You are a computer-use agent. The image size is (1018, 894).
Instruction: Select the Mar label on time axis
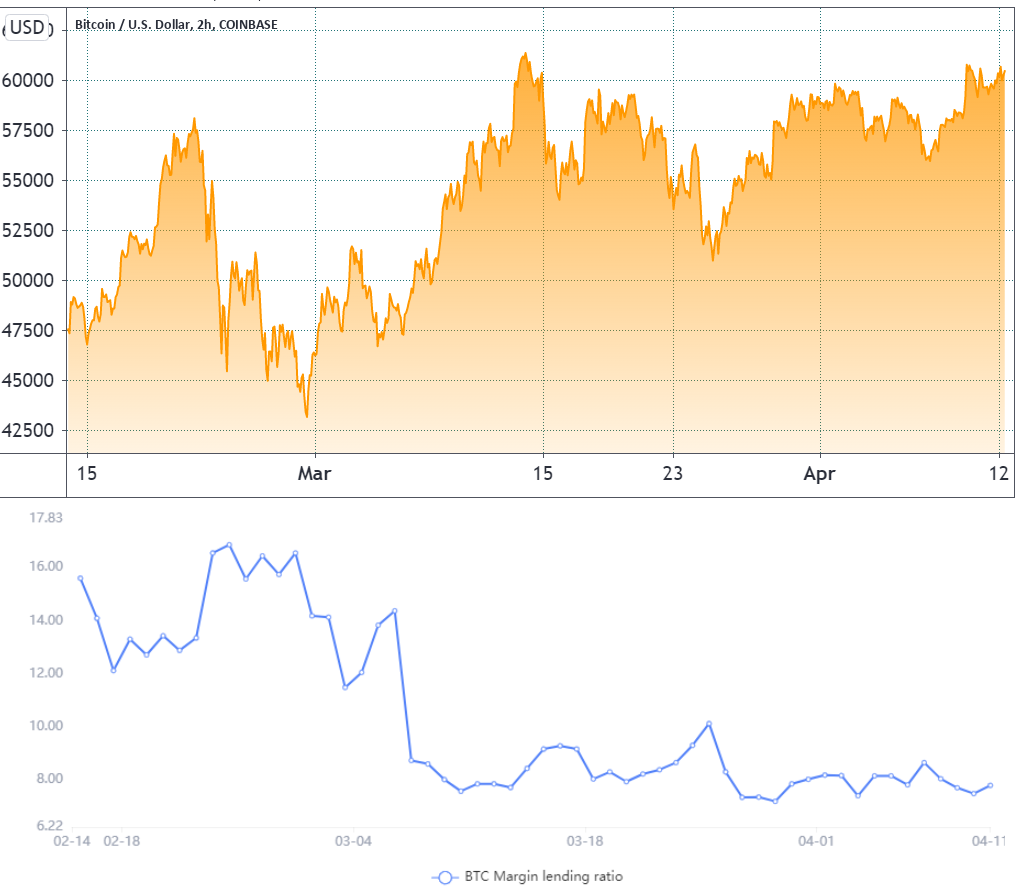click(x=314, y=473)
